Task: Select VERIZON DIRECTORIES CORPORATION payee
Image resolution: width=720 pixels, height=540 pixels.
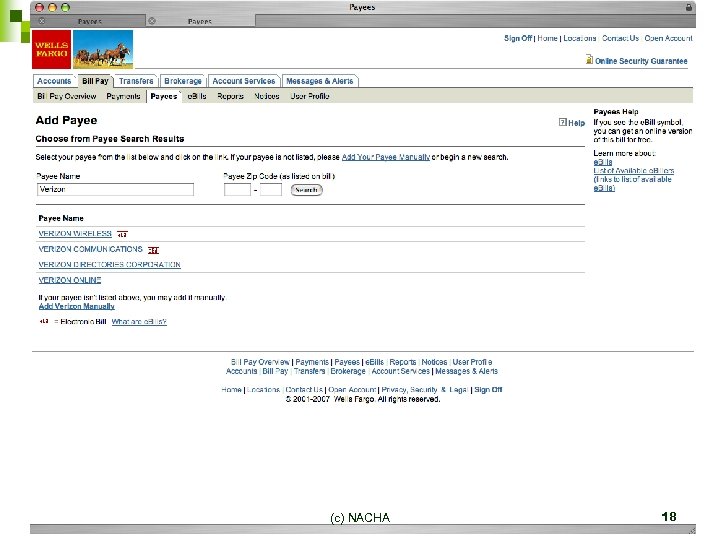Action: [109, 264]
